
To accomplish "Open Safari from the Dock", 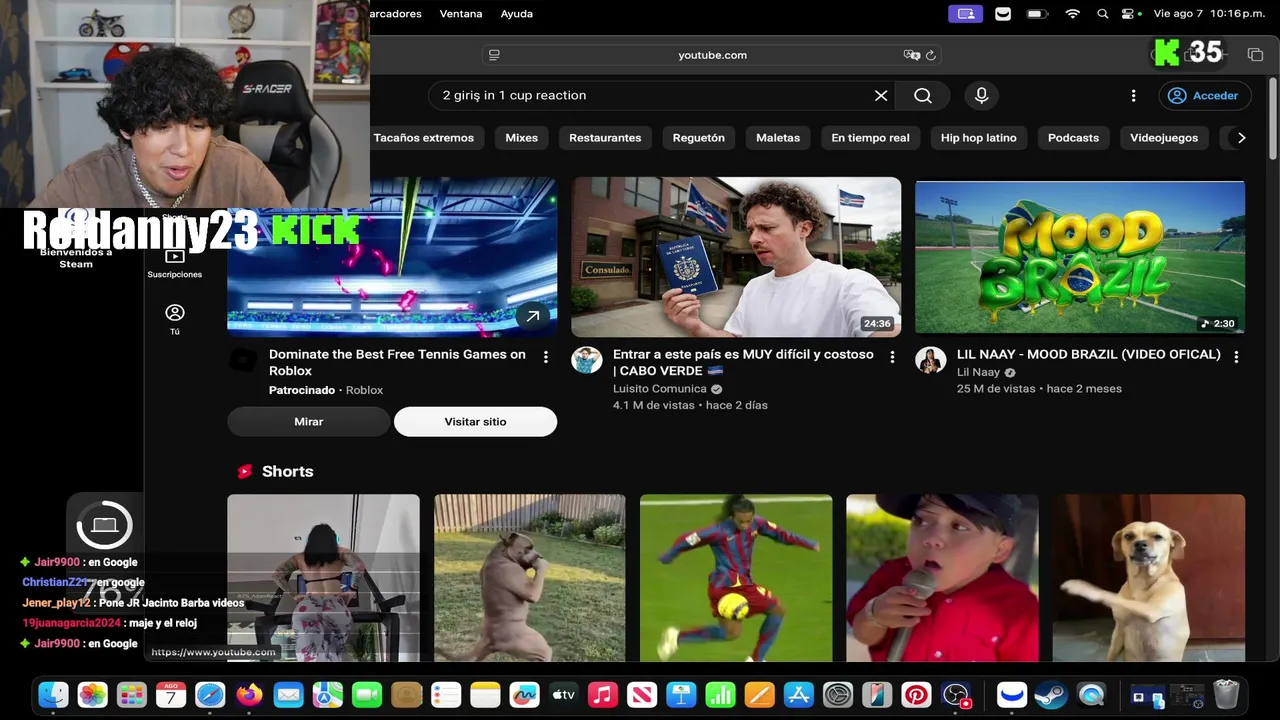I will tap(210, 694).
